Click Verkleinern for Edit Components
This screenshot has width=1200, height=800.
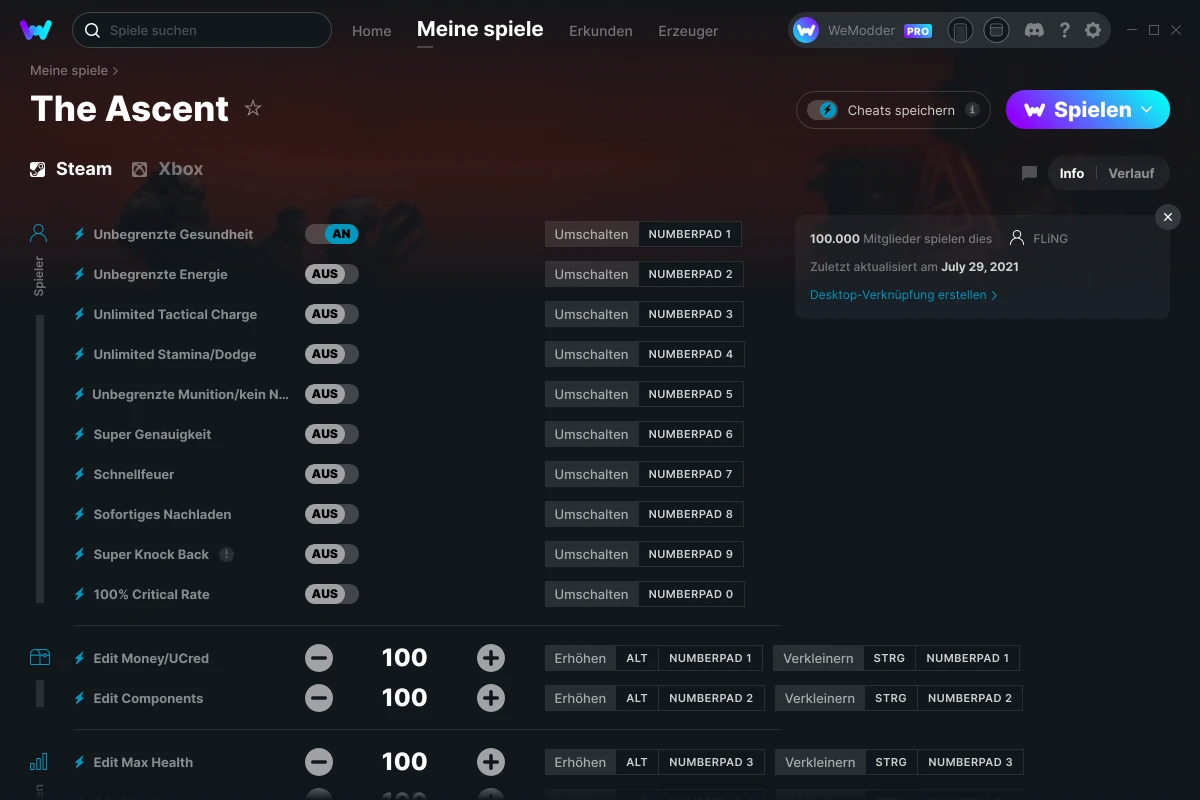(820, 698)
